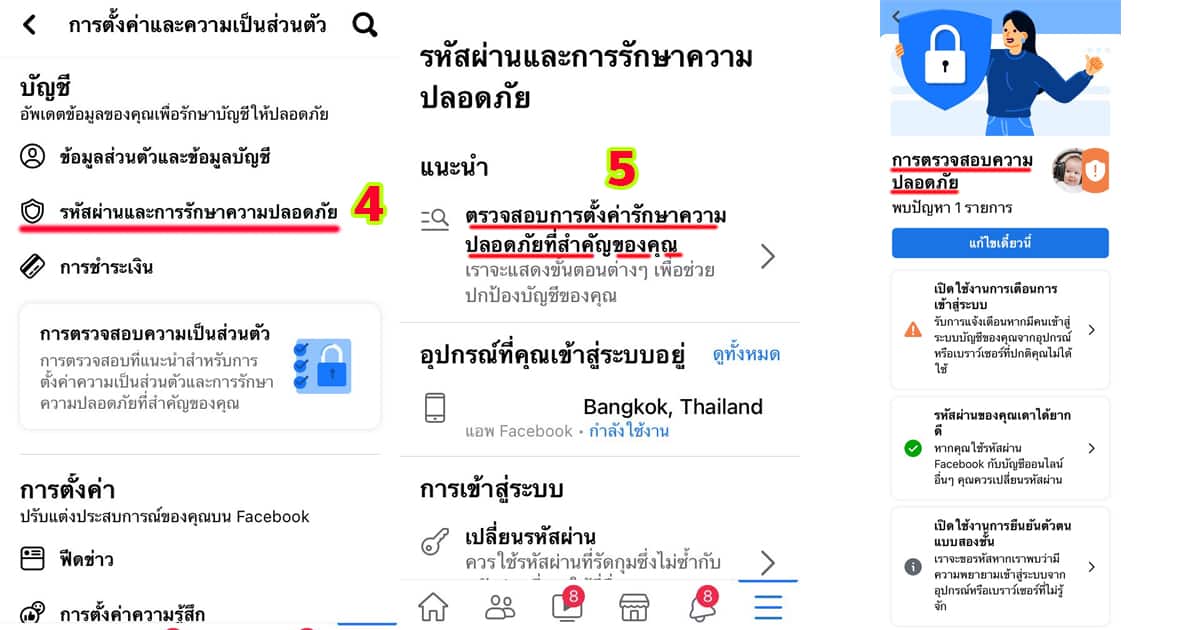Open Friends tab in bottom navigation
1200x630 pixels.
[x=500, y=606]
